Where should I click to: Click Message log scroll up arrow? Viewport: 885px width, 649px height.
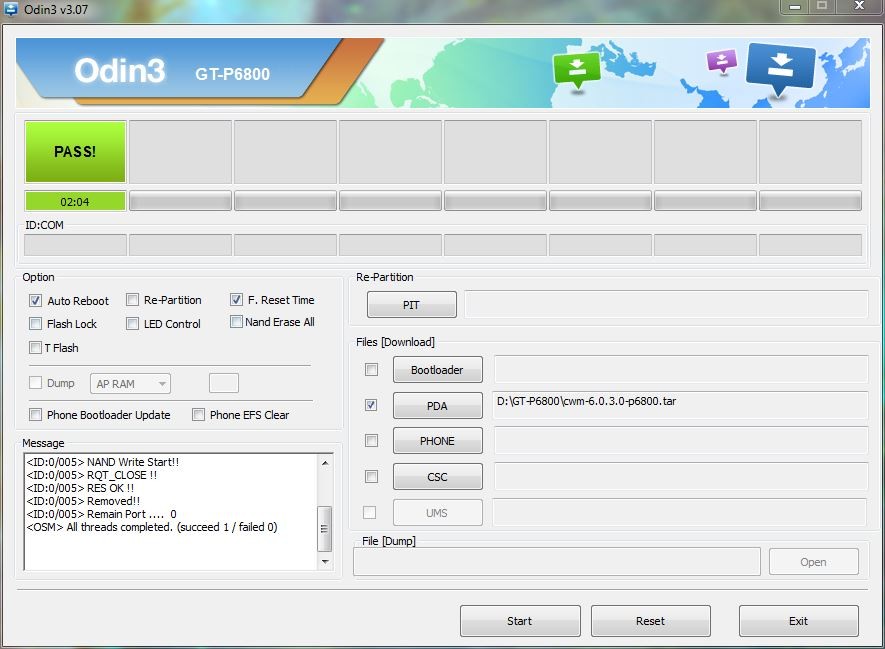pos(325,463)
